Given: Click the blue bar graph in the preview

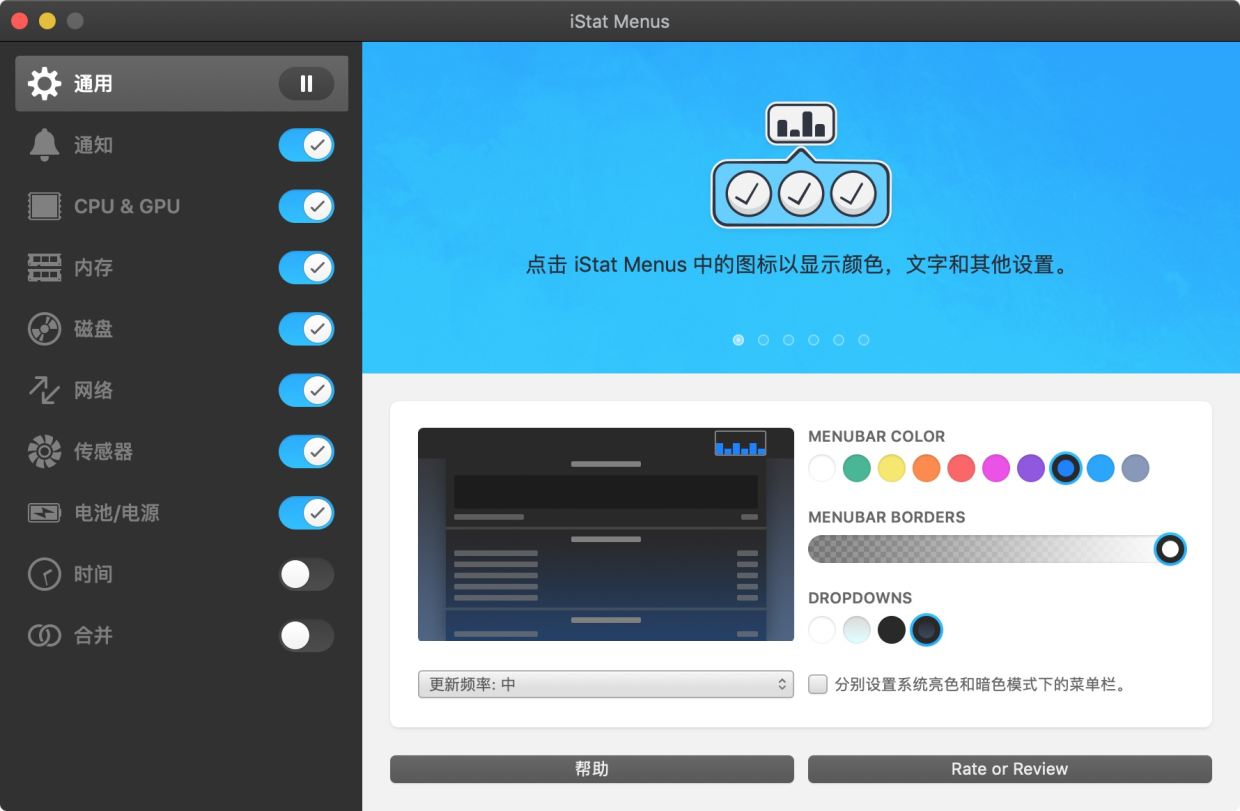Looking at the screenshot, I should tap(741, 444).
